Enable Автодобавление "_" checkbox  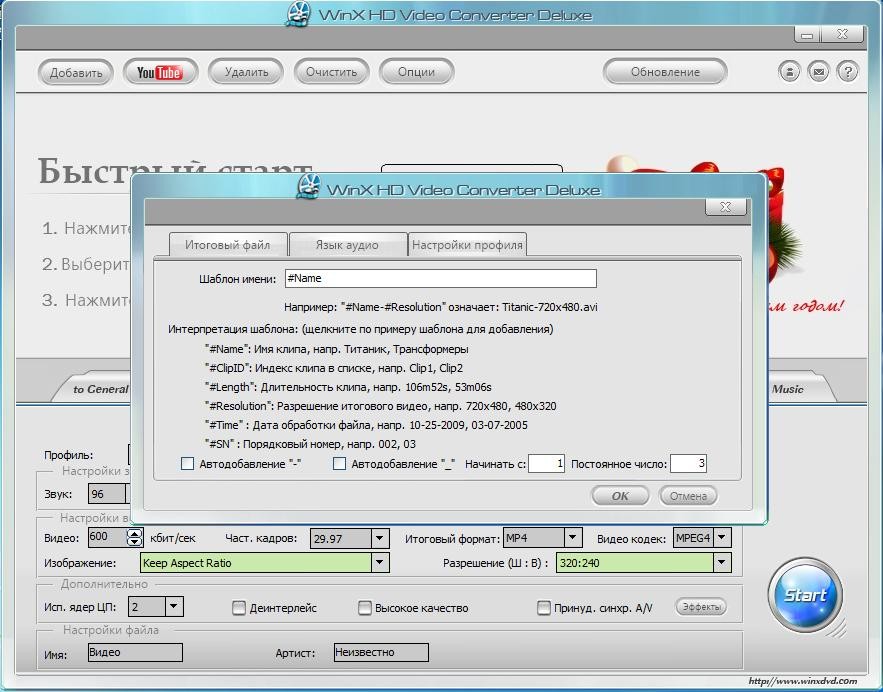click(339, 463)
